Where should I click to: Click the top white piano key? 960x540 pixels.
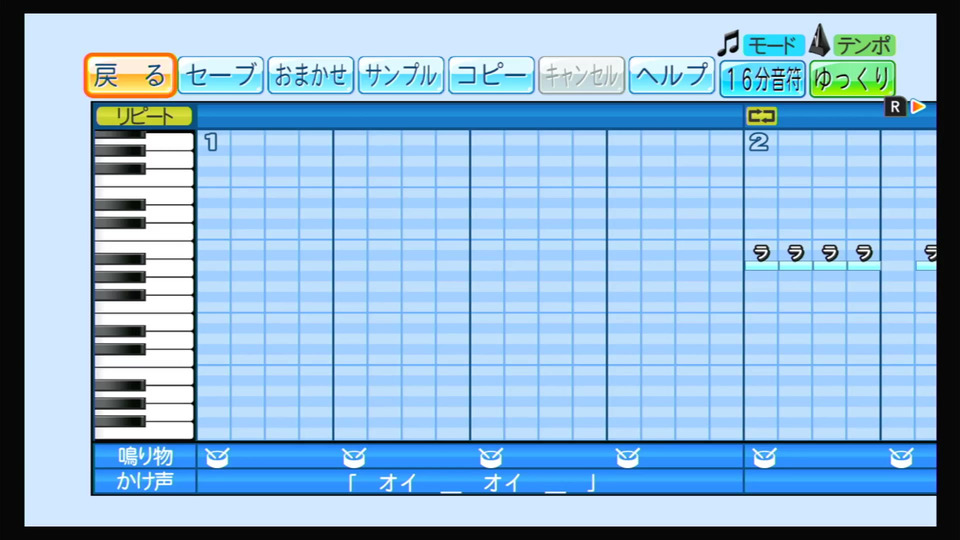pyautogui.click(x=169, y=141)
